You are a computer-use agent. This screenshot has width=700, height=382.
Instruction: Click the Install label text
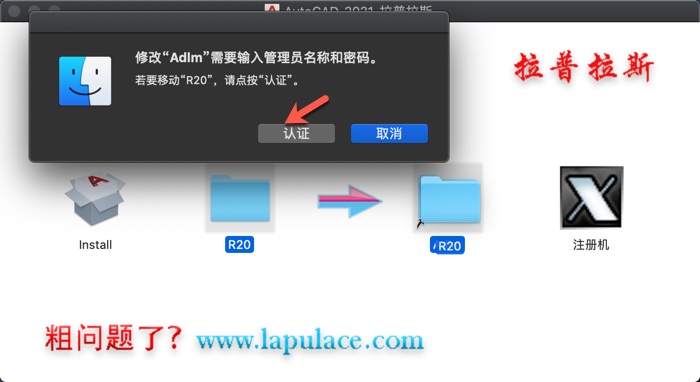coord(95,245)
